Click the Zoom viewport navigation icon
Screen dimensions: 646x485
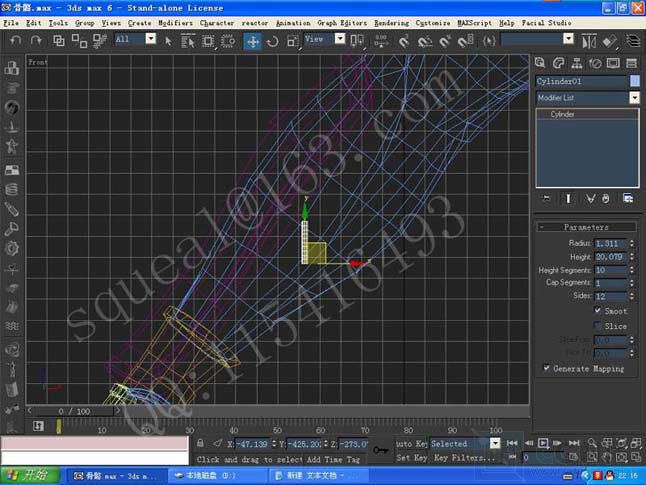(592, 443)
